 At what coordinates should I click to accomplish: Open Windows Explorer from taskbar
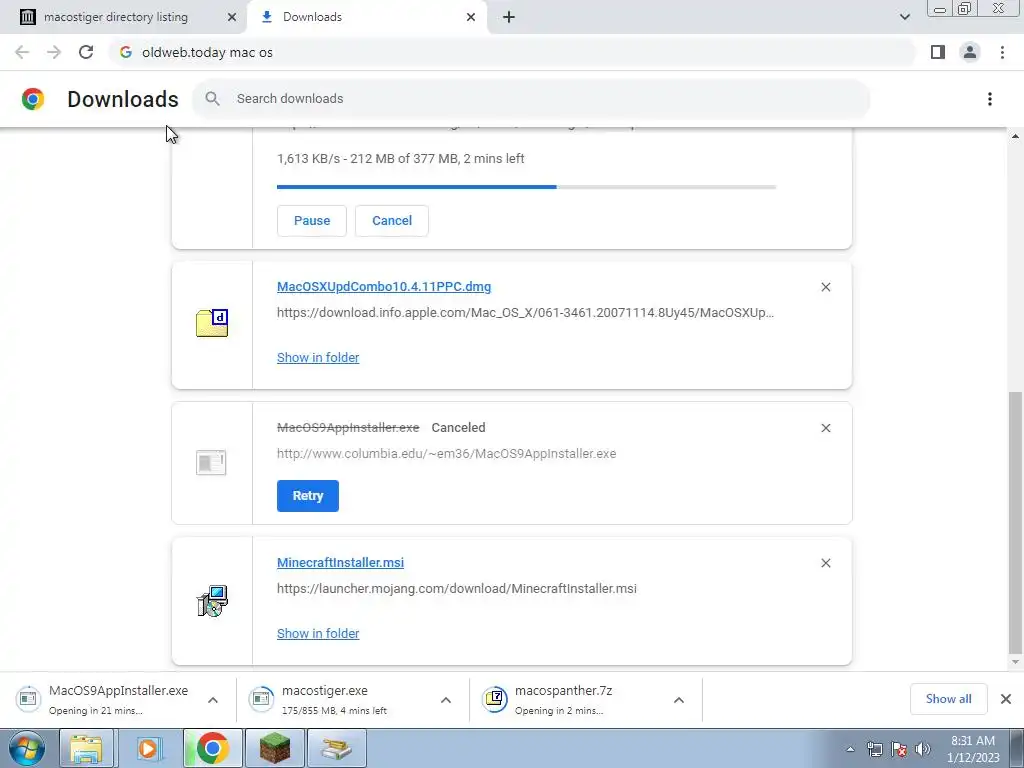(x=86, y=748)
